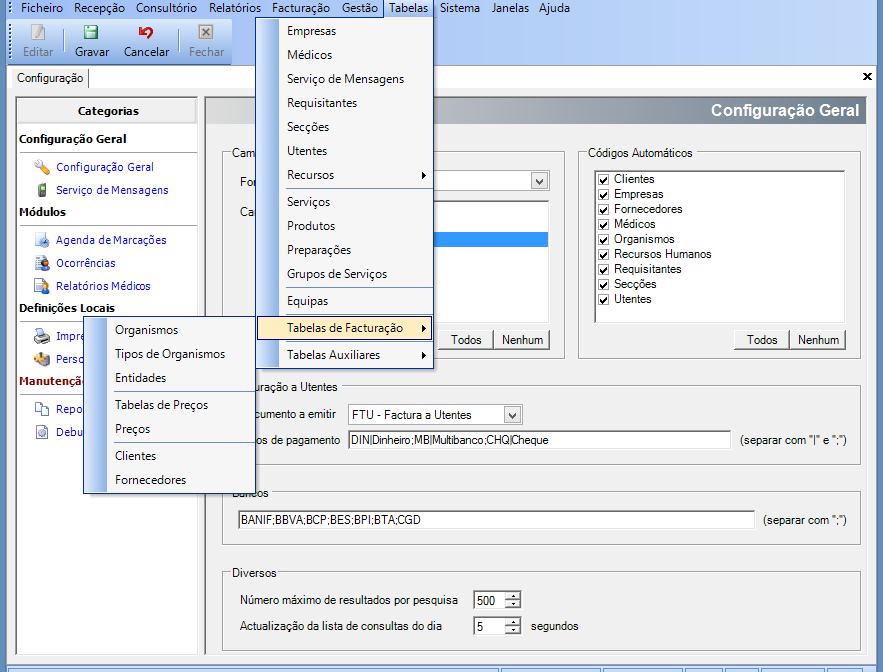Click Nenhum under Códigos Automáticos
Viewport: 883px width, 672px height.
point(818,340)
